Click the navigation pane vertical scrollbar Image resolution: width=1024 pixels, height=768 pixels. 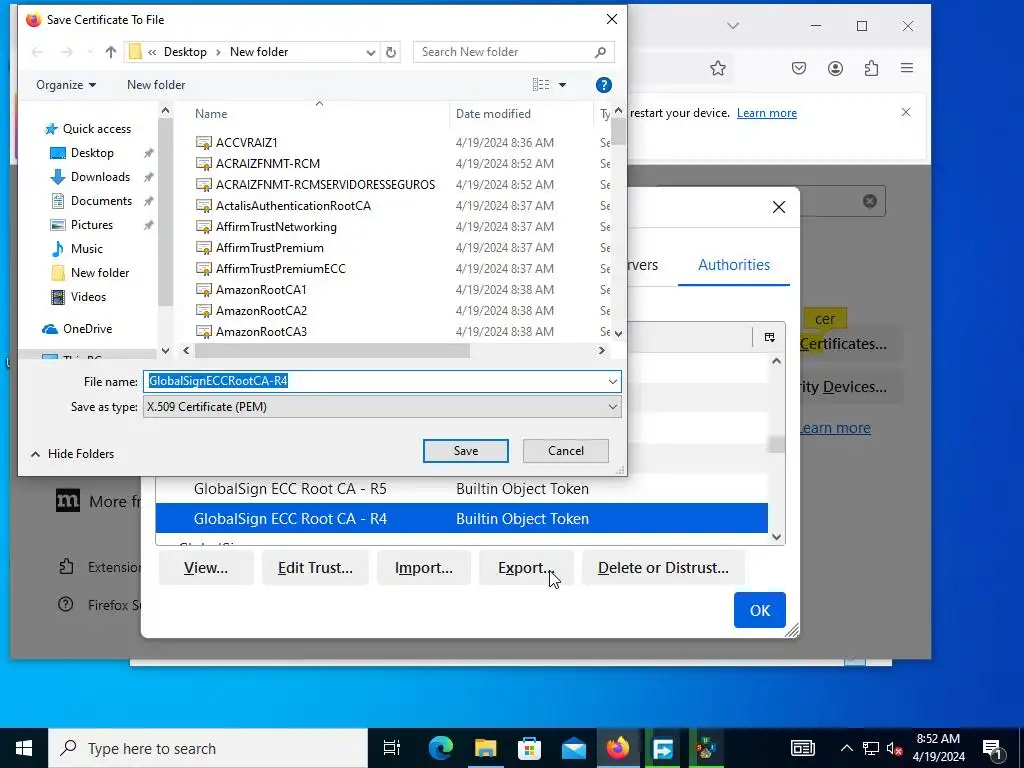(165, 212)
